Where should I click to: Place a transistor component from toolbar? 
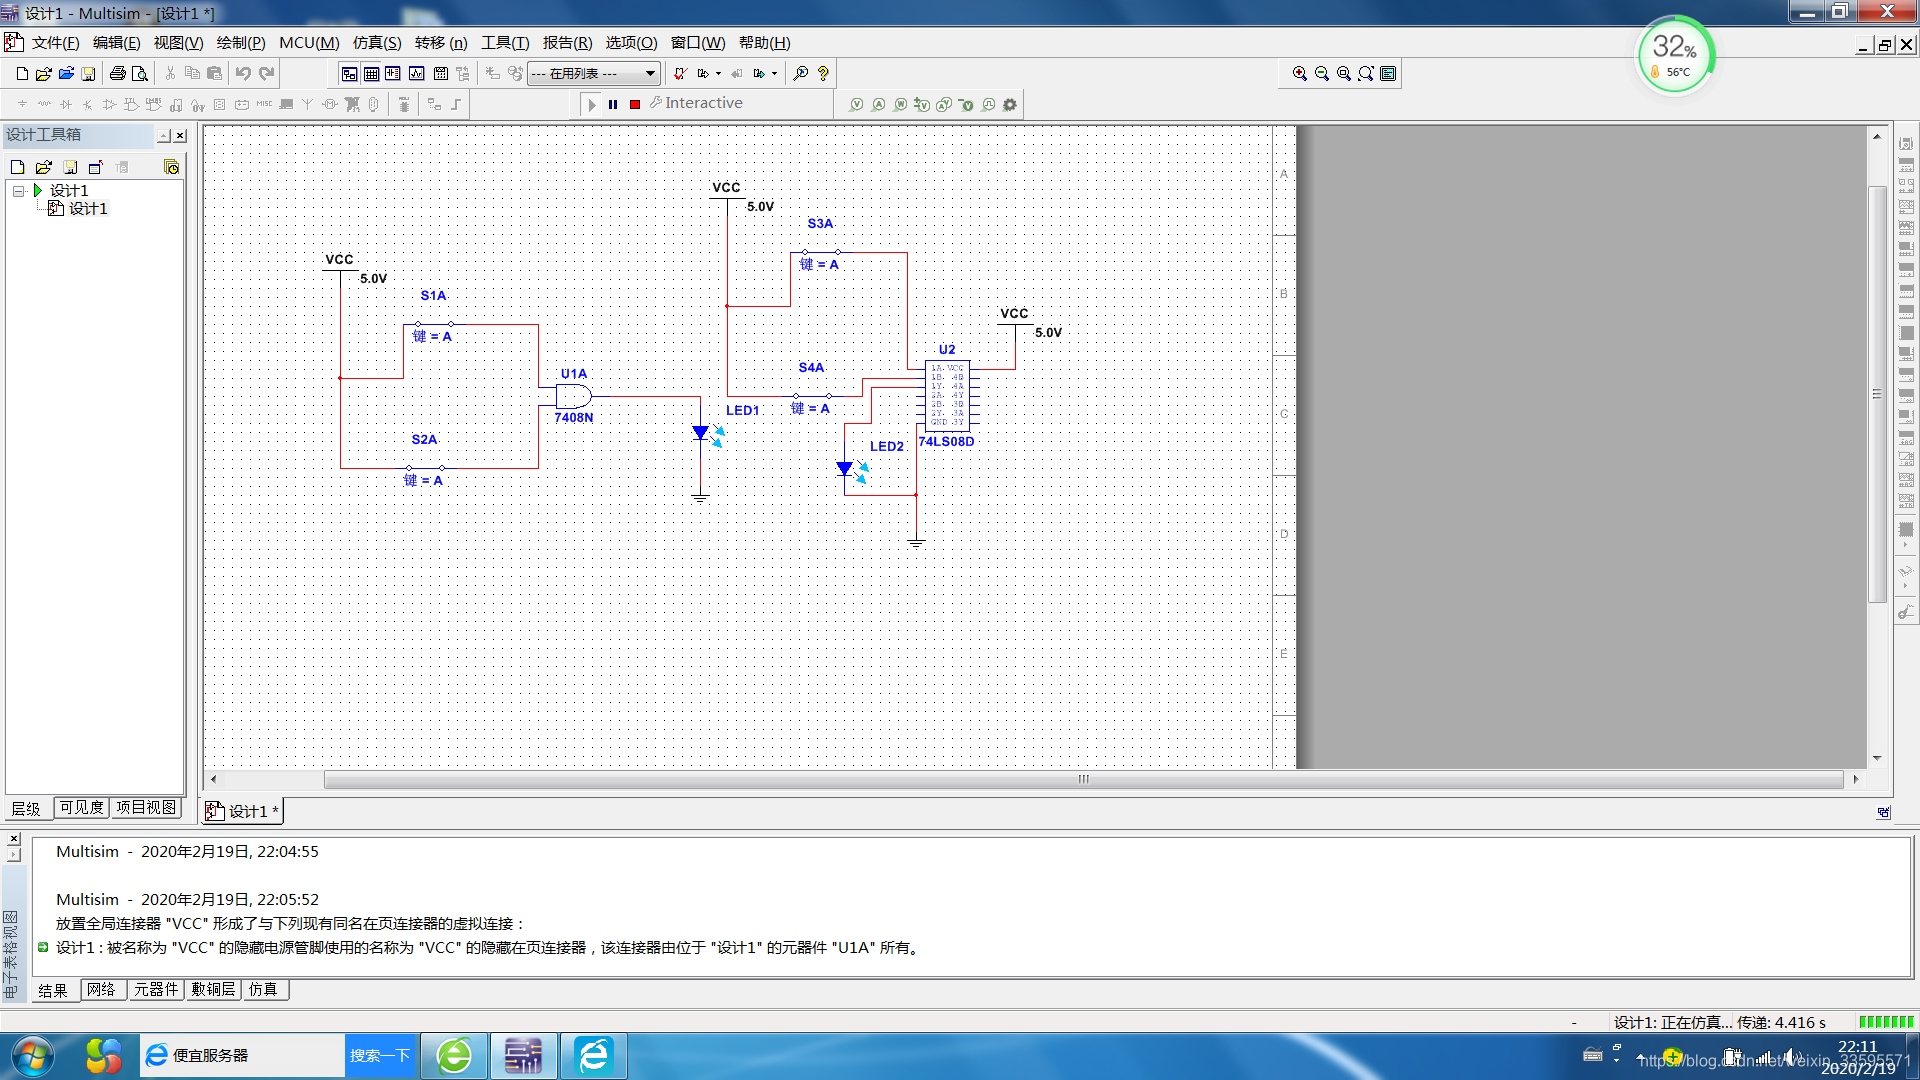(88, 104)
